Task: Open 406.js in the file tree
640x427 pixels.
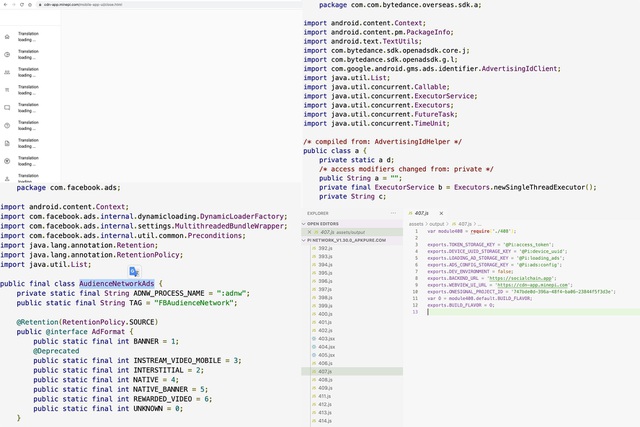Action: (x=325, y=363)
